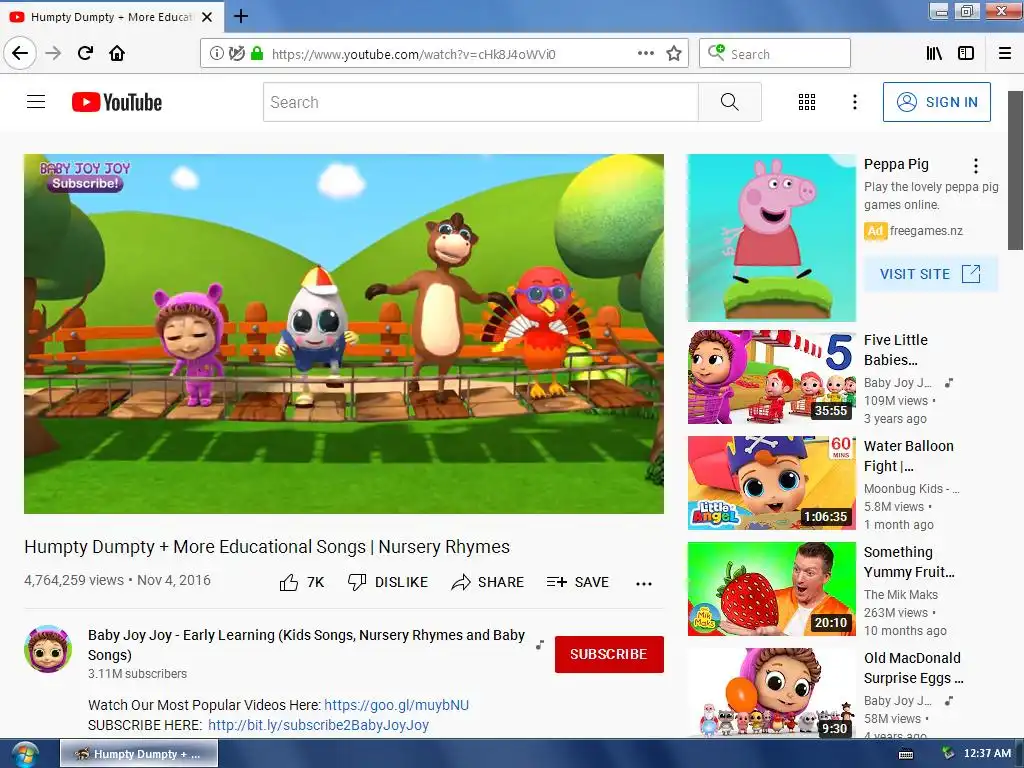The width and height of the screenshot is (1024, 768).
Task: Open more actions dots beside SAVE
Action: pyautogui.click(x=644, y=583)
